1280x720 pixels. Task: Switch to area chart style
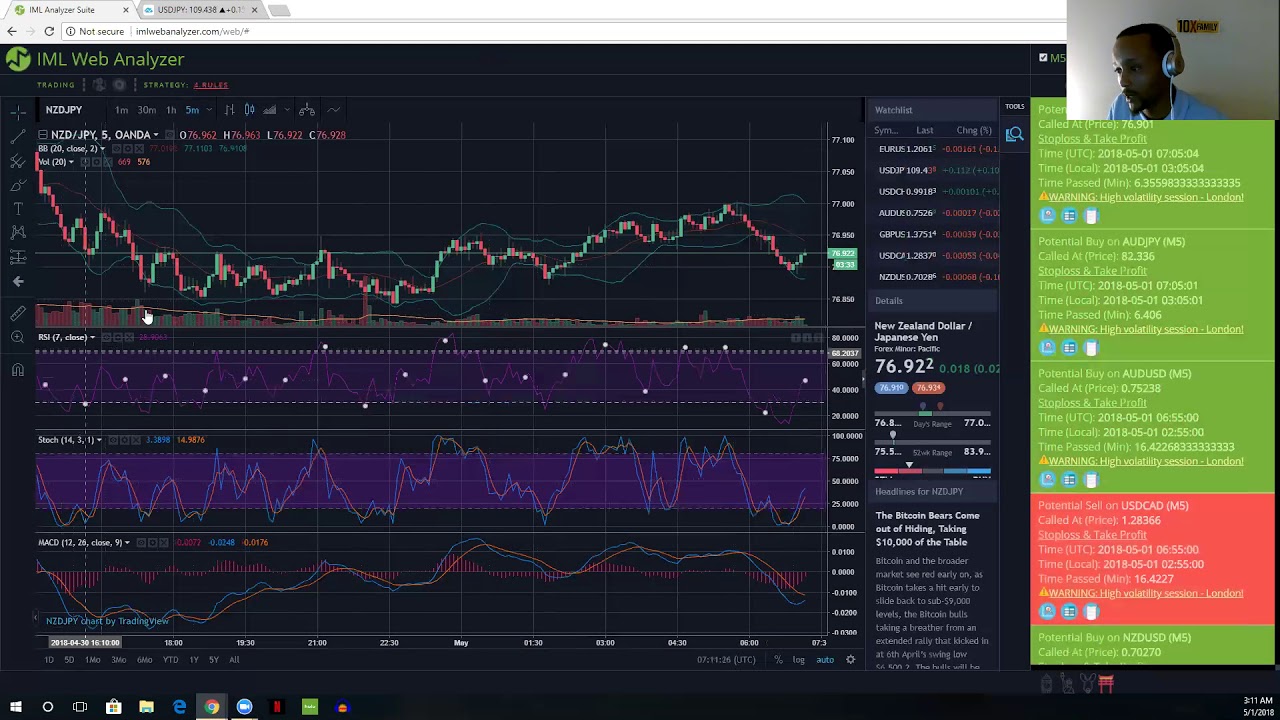pos(270,110)
